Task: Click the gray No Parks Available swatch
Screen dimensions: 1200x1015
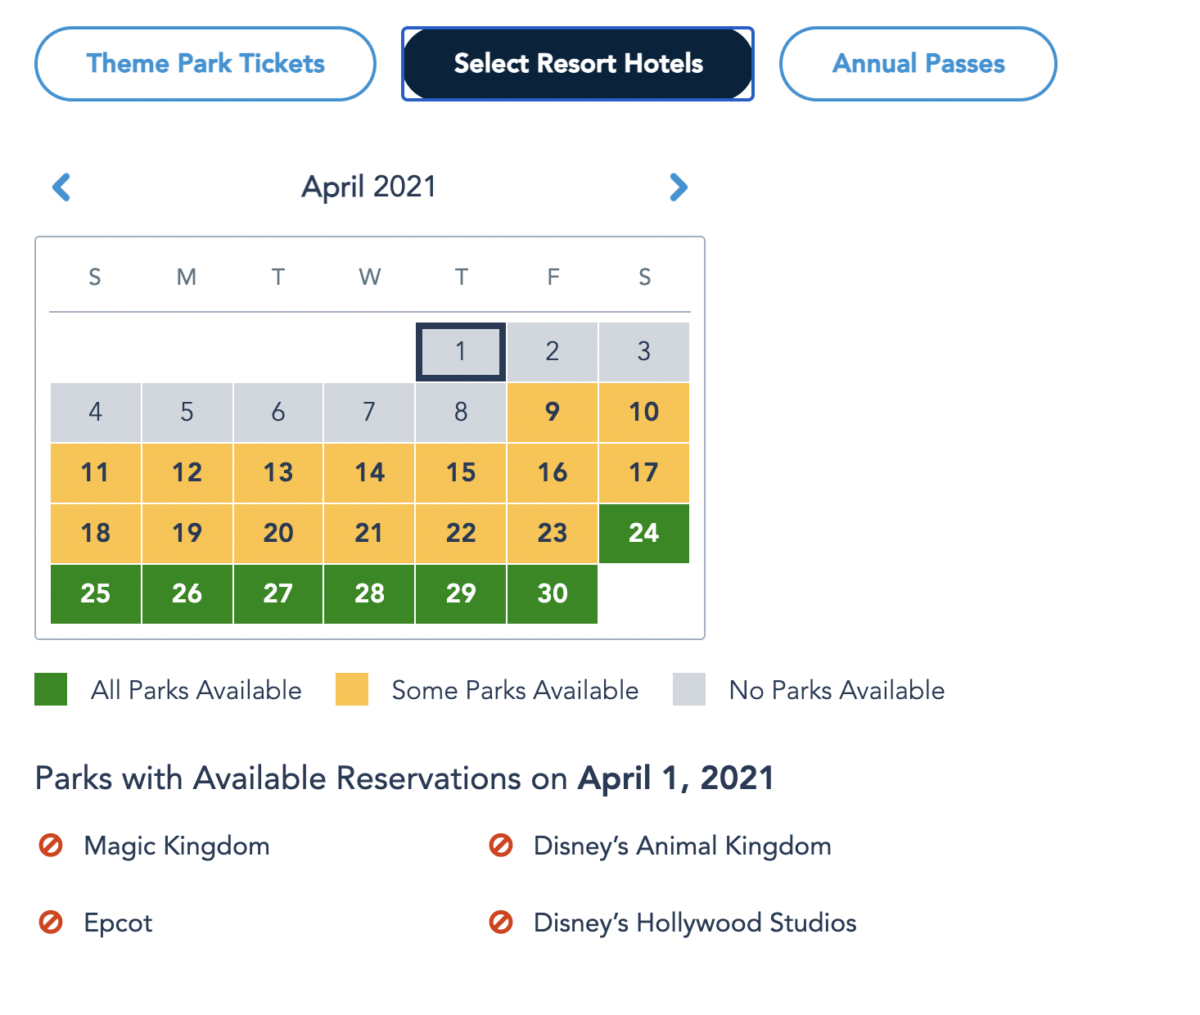Action: [x=689, y=690]
